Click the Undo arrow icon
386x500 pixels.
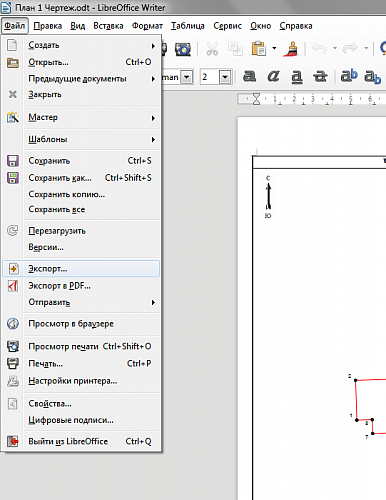pyautogui.click(x=319, y=49)
